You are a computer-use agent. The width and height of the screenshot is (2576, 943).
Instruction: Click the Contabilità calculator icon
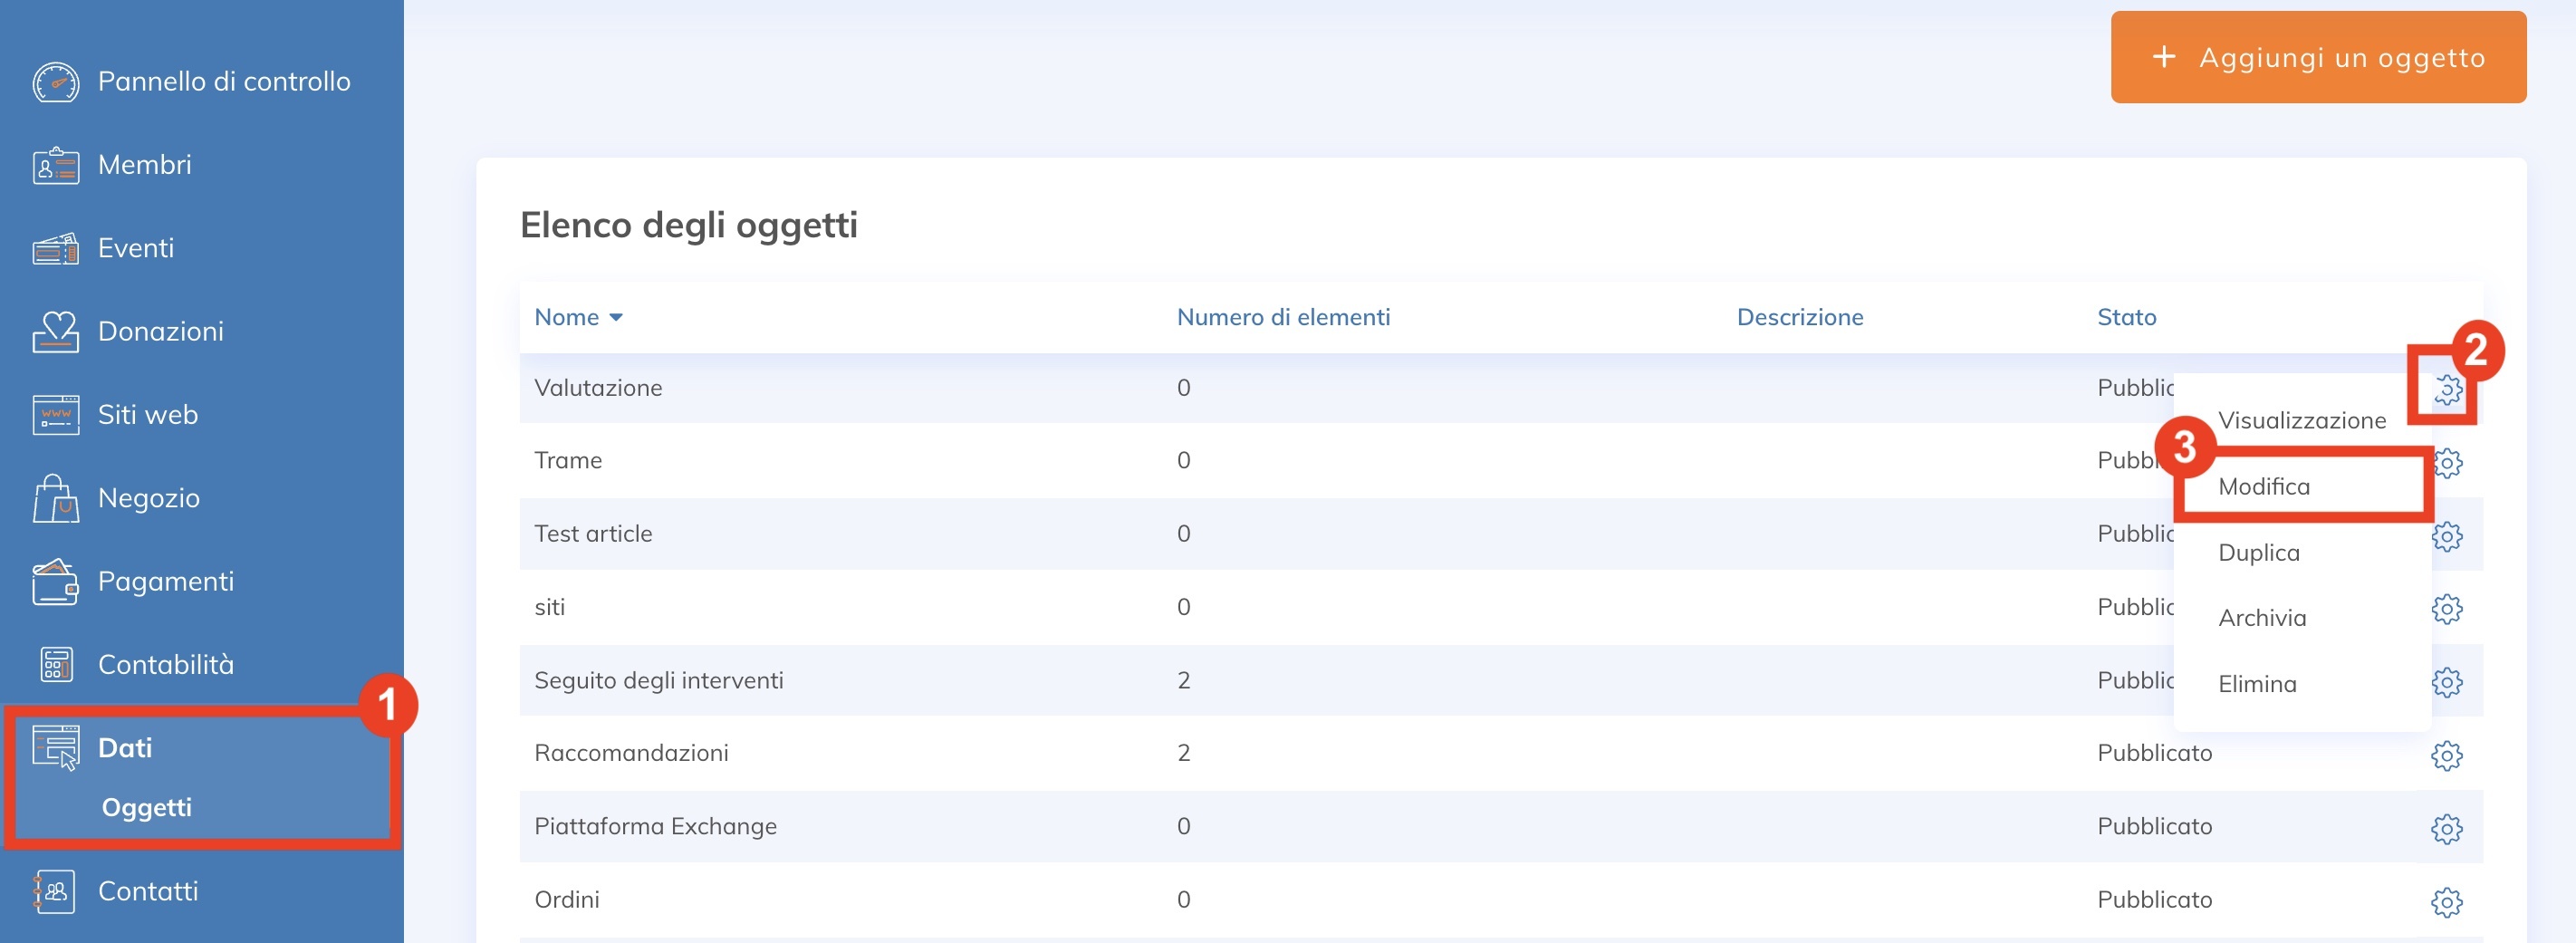(55, 665)
